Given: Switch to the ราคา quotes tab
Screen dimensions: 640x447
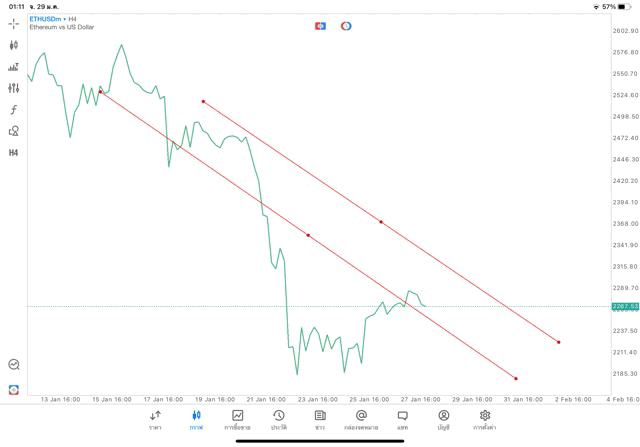Looking at the screenshot, I should pos(155,419).
